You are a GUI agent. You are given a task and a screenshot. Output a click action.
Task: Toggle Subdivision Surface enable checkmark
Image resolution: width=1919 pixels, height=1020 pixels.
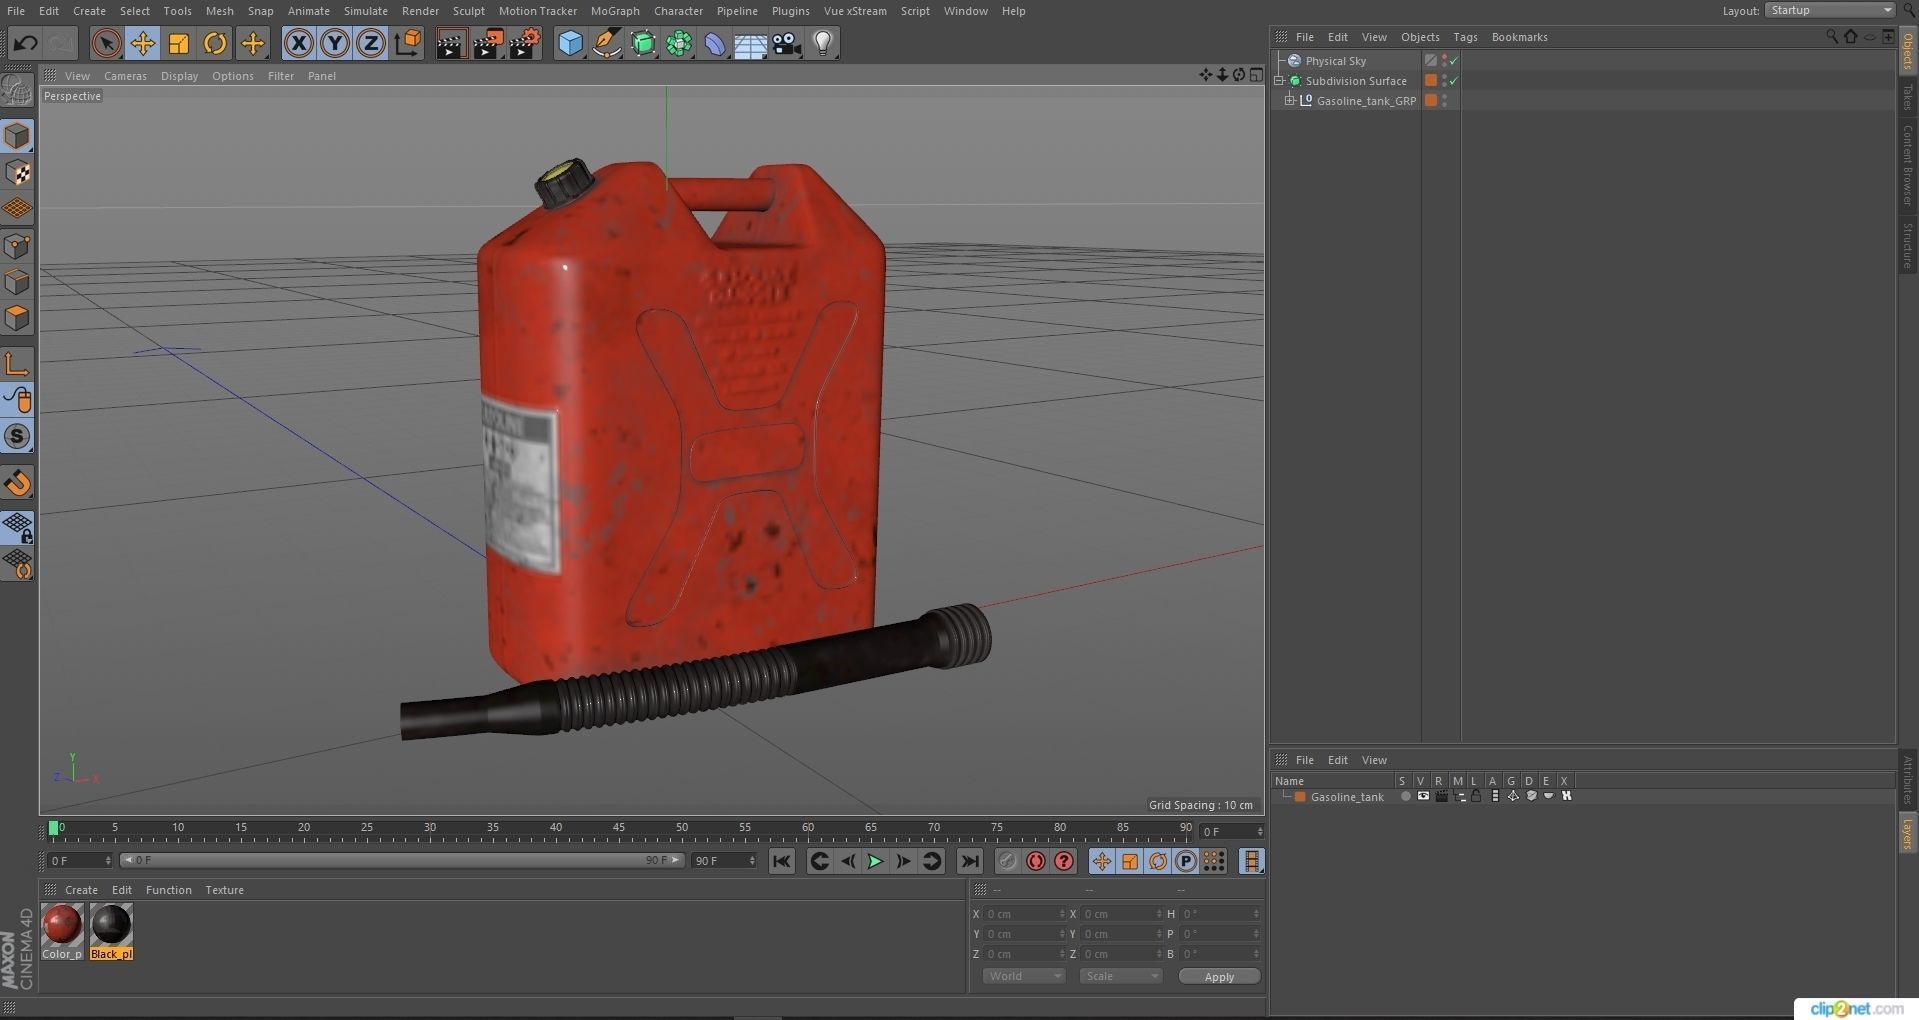1454,81
